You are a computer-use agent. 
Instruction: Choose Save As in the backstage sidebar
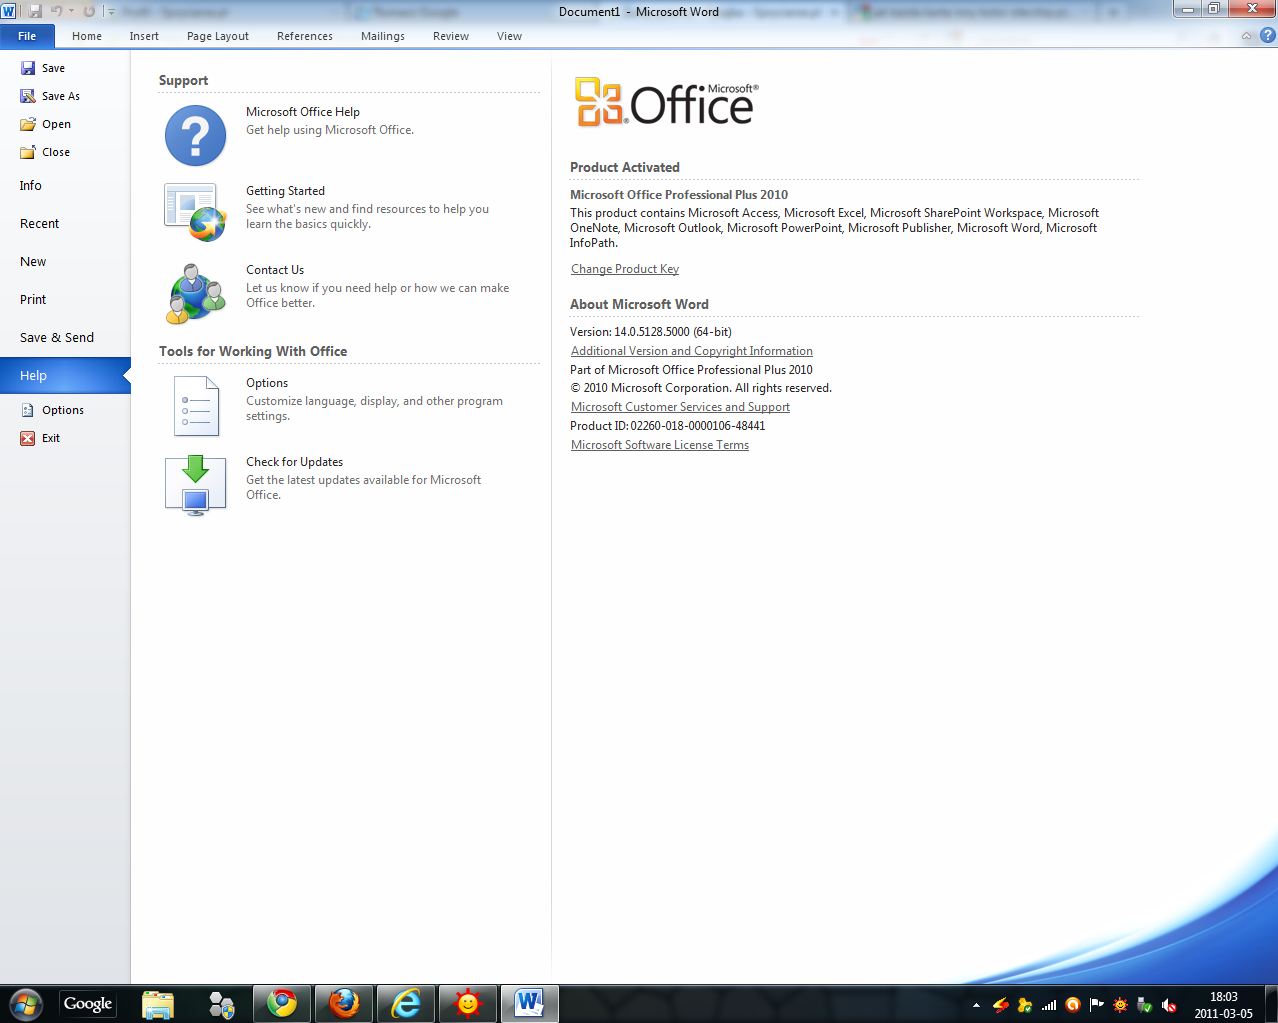point(50,96)
